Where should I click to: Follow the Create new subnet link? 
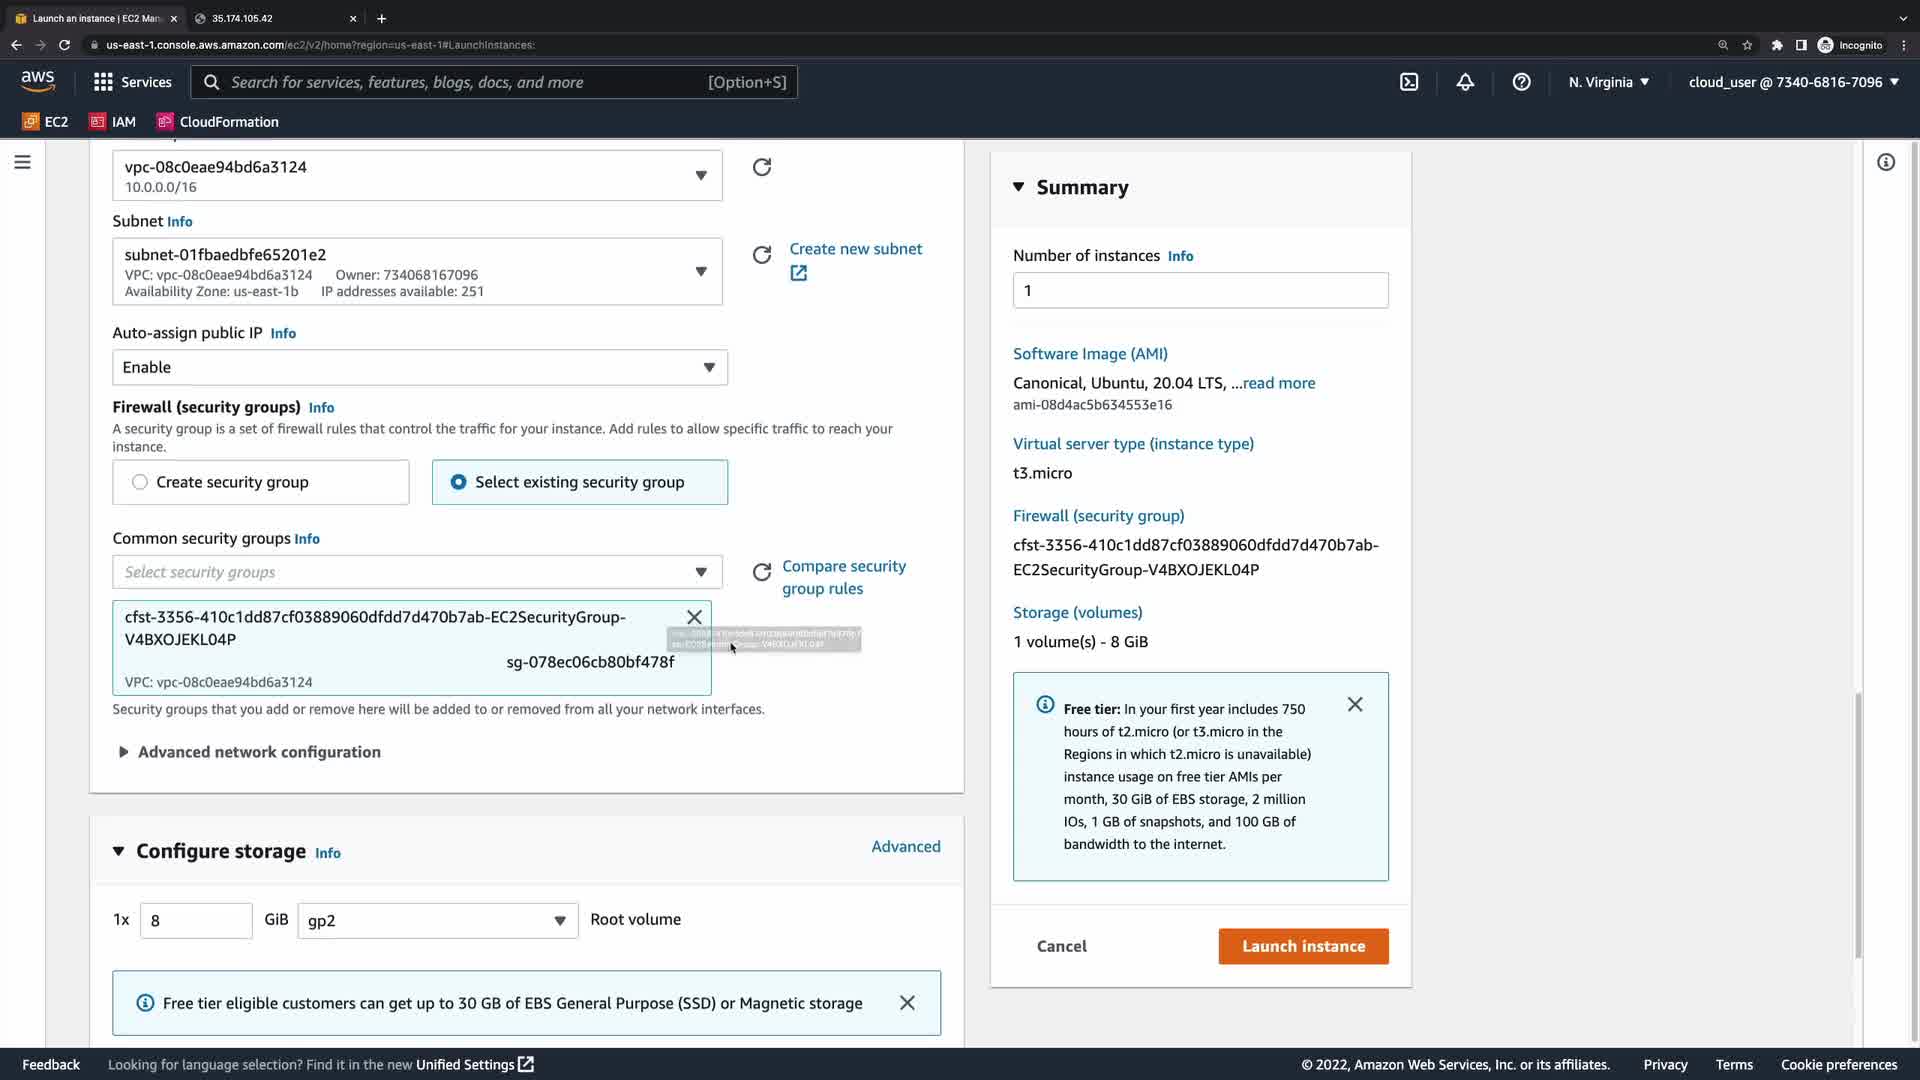855,249
